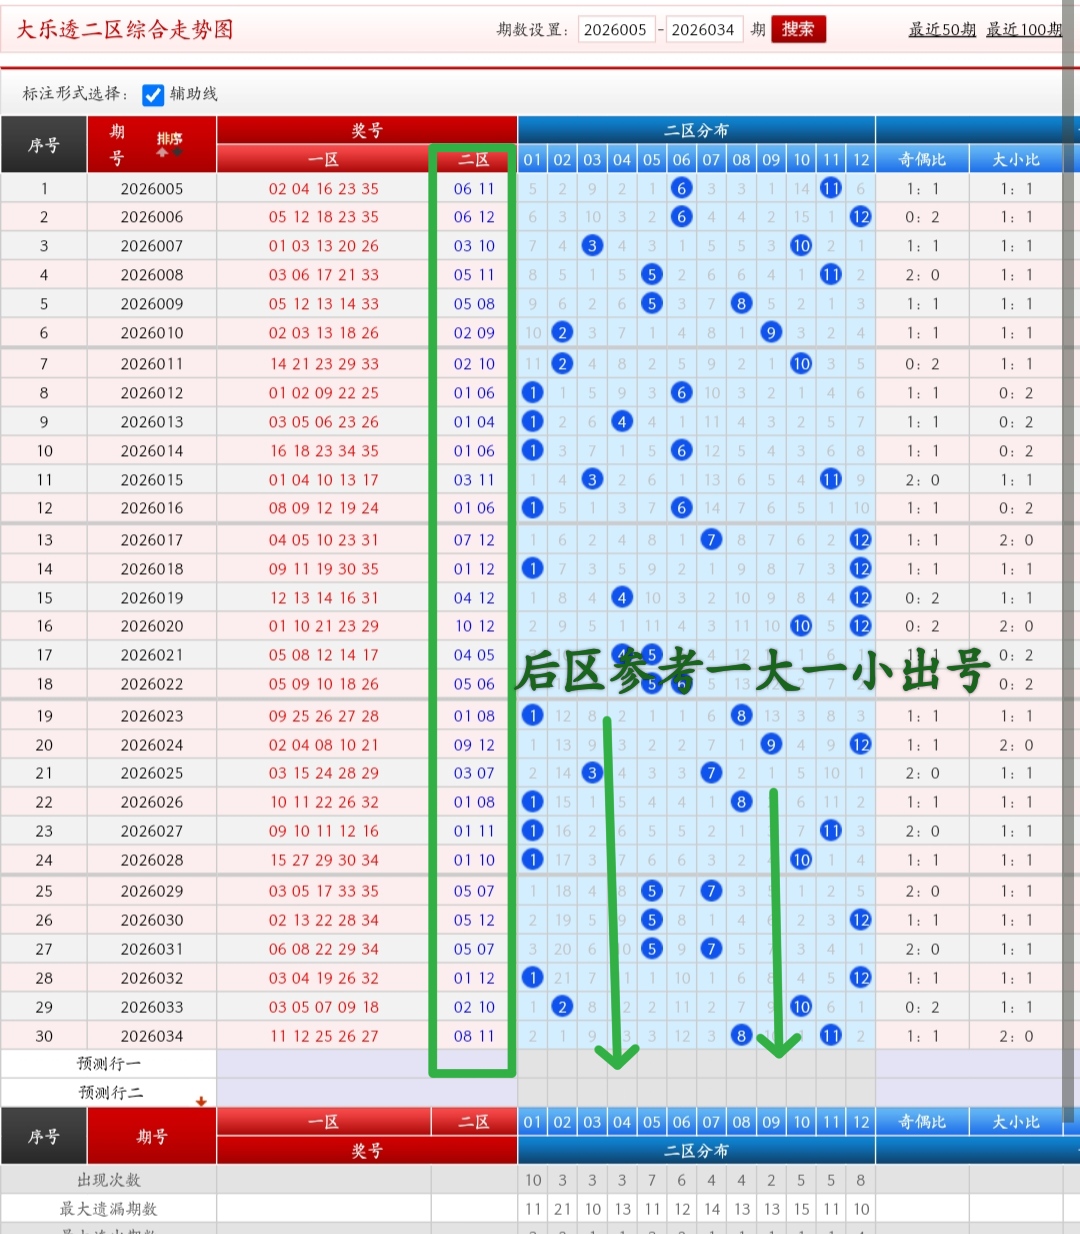The height and width of the screenshot is (1234, 1080).
Task: Focus the end period field showing 2026034
Action: [702, 30]
